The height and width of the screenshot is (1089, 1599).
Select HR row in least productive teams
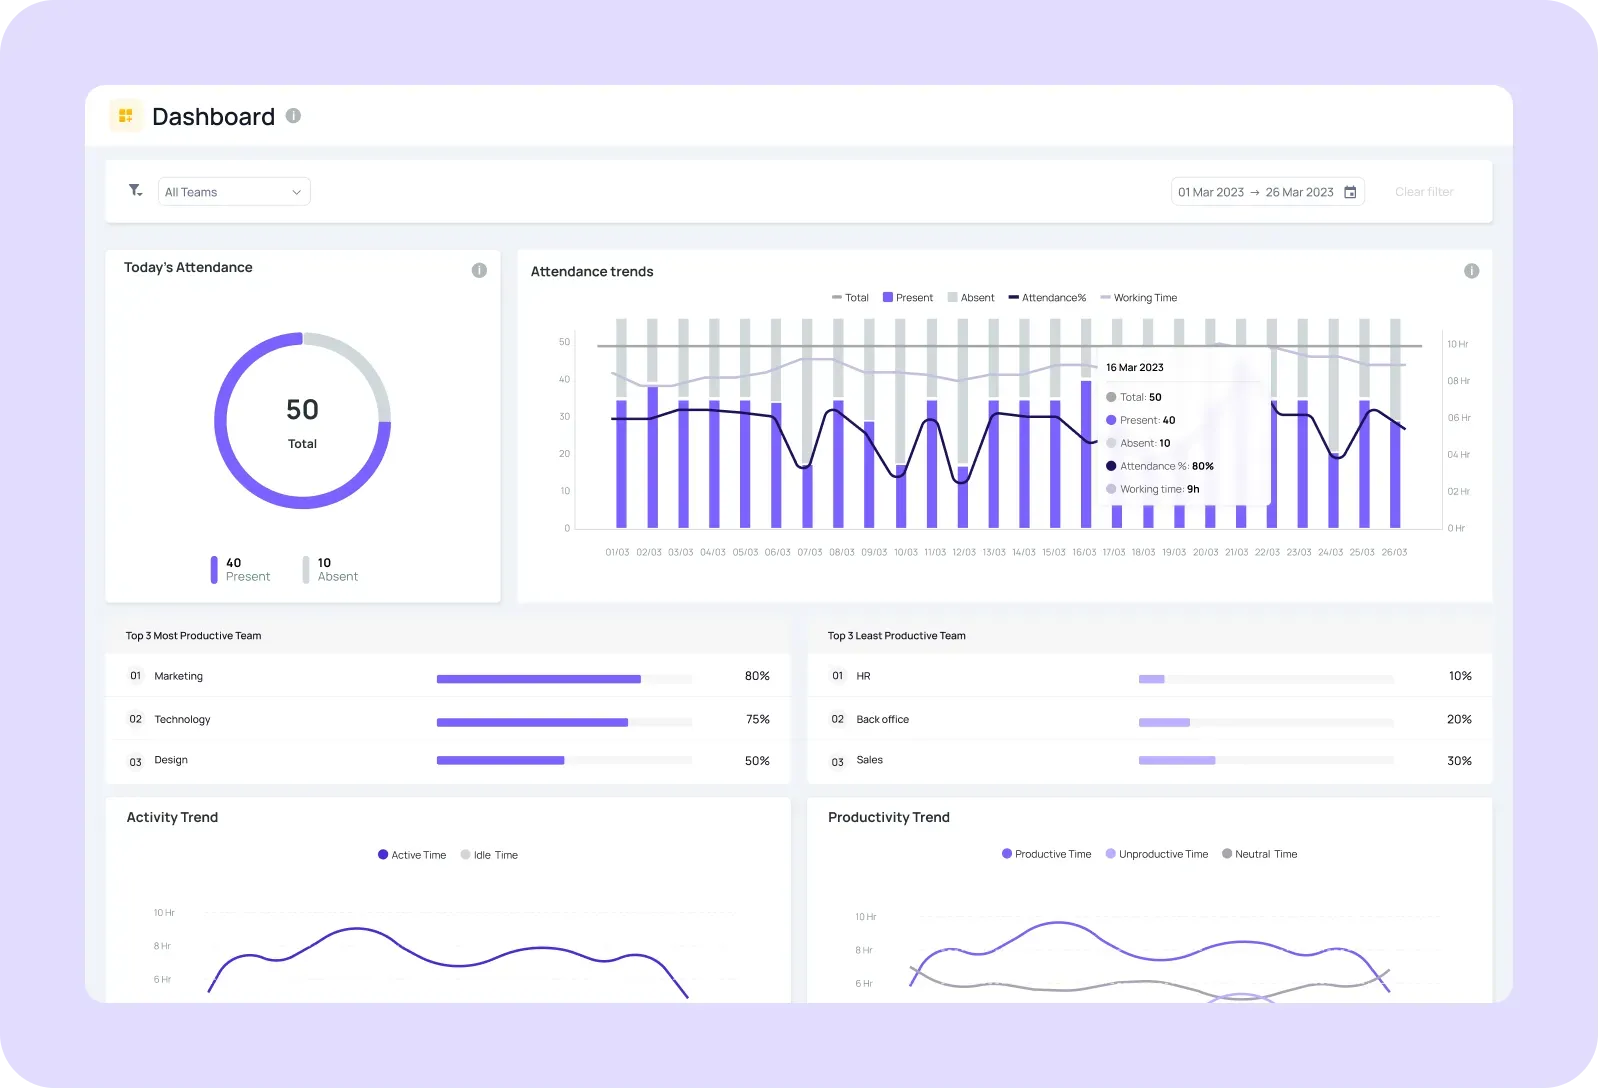[x=1150, y=676]
